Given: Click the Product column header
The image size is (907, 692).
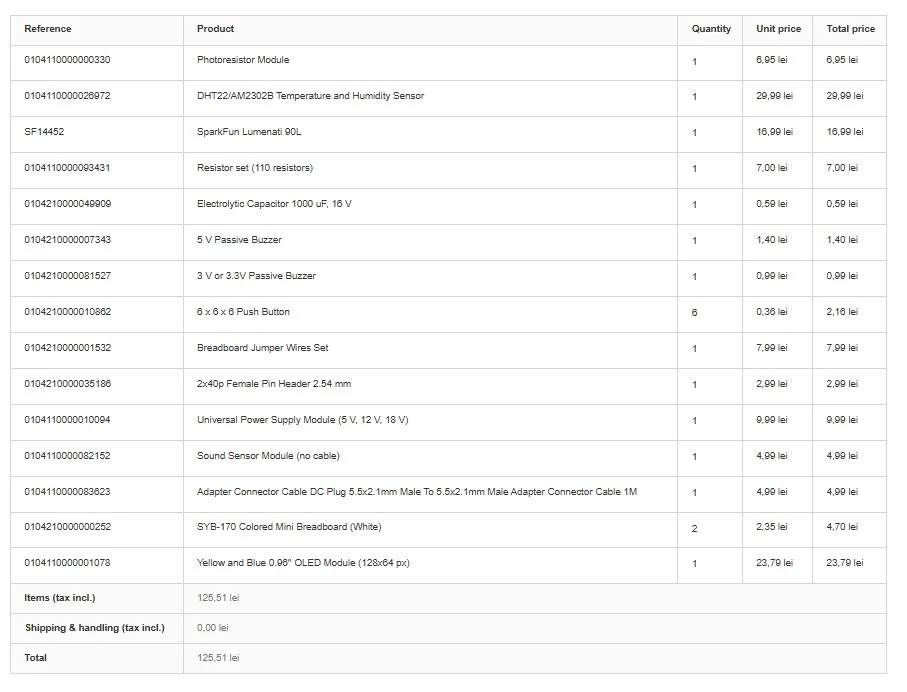Looking at the screenshot, I should click(x=215, y=29).
